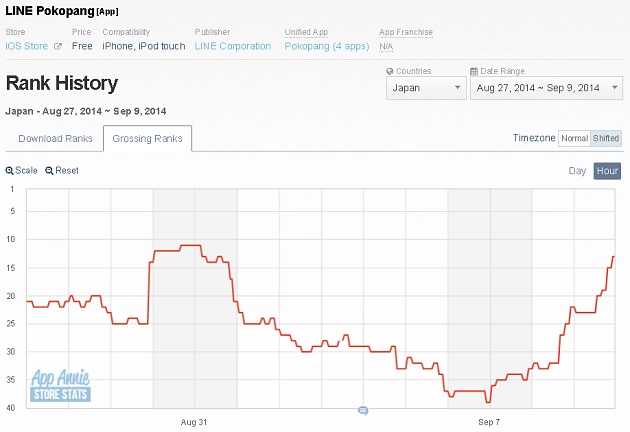Open the iOS Store link
The image size is (630, 432).
[27, 46]
